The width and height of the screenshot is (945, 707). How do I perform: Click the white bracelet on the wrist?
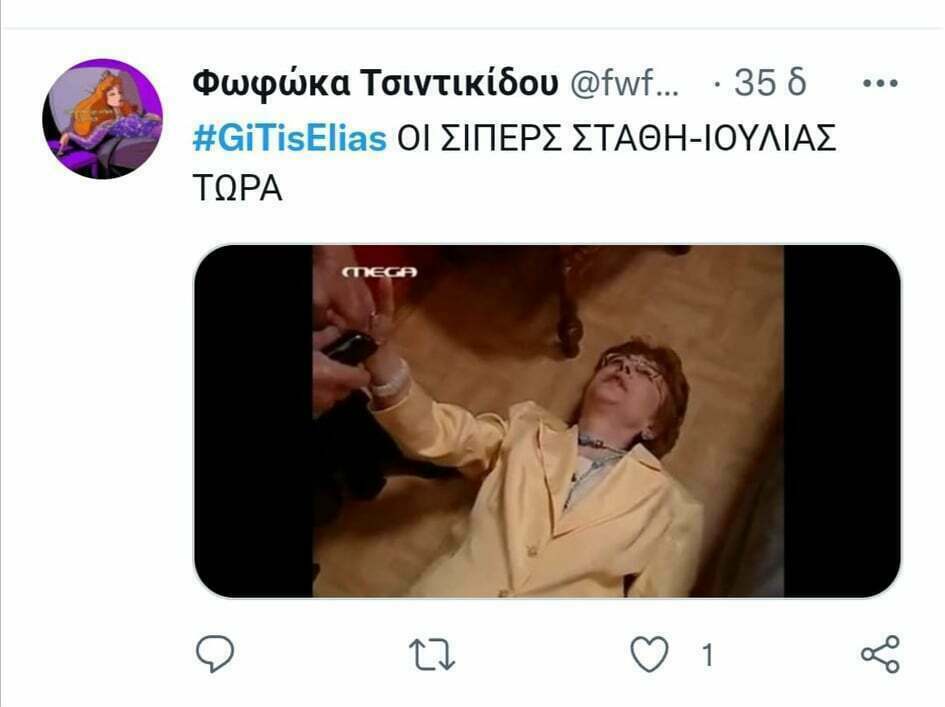tap(391, 382)
